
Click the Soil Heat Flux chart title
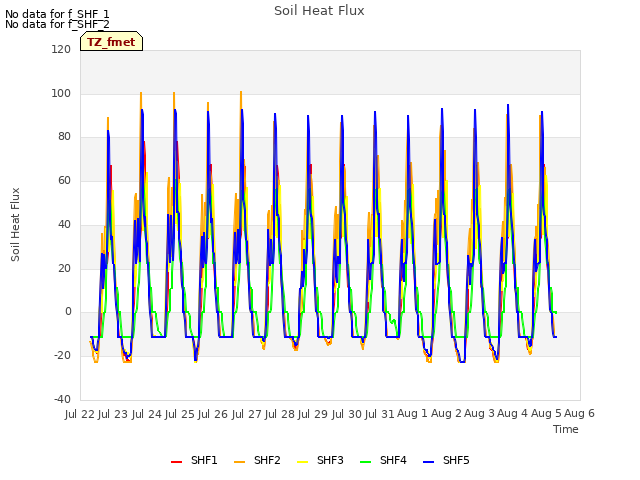click(x=319, y=11)
